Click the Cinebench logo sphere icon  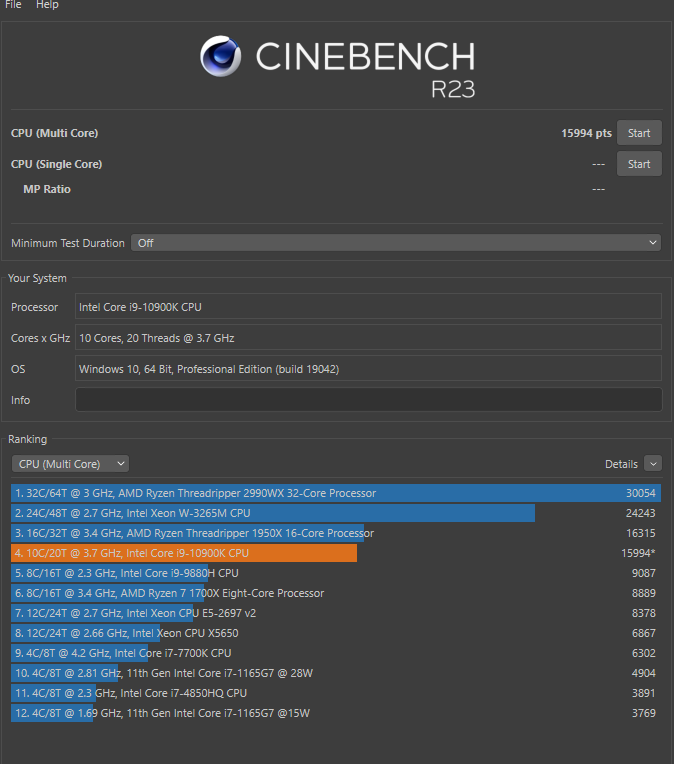pyautogui.click(x=220, y=56)
